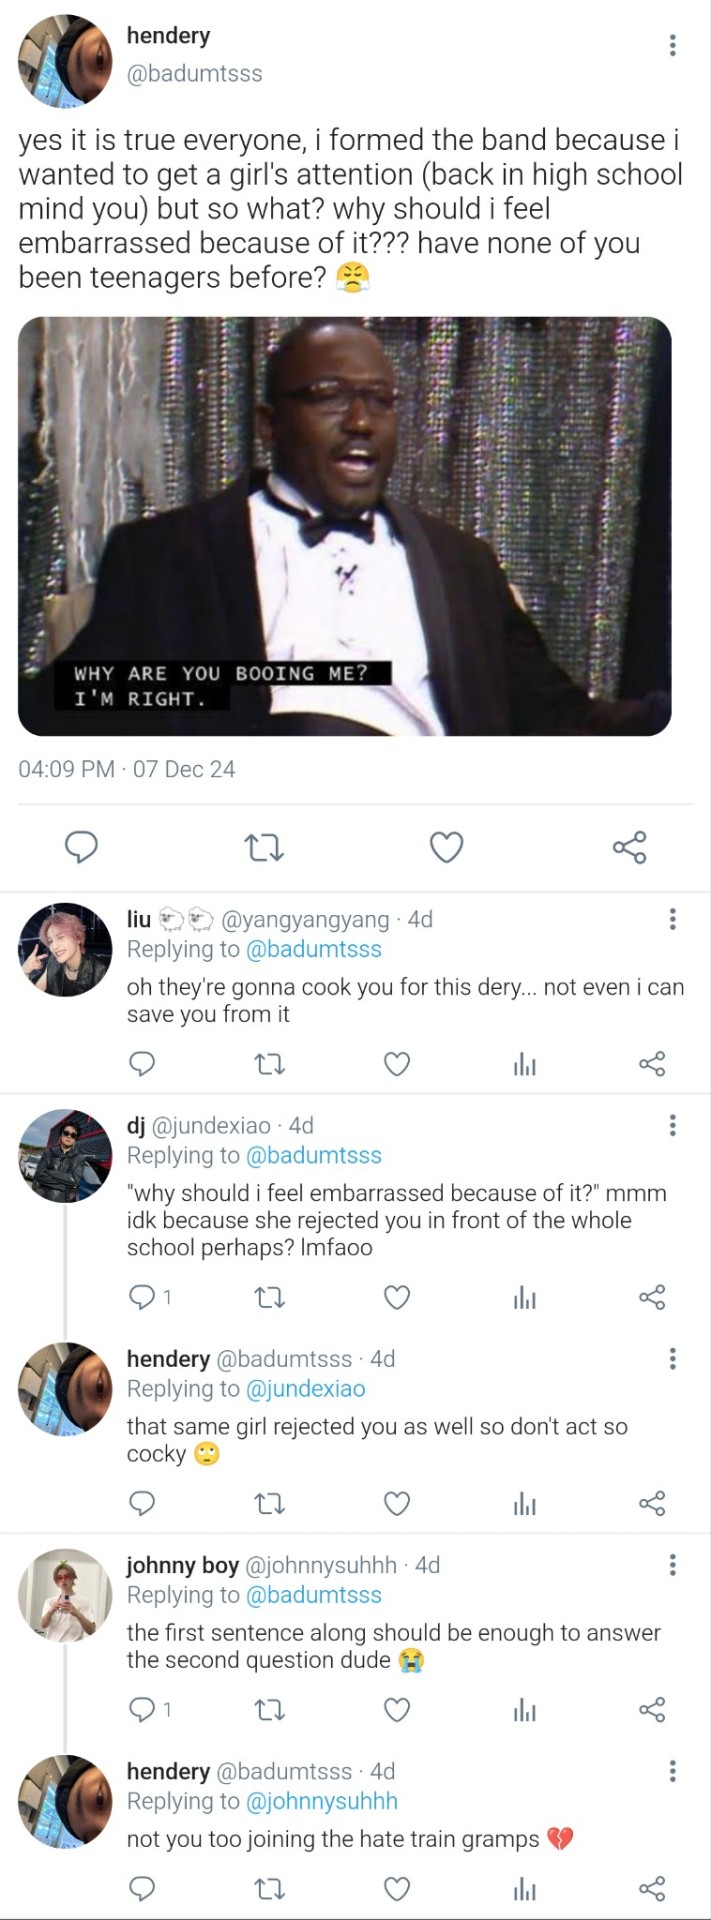Like hendery's 'don't act so cocky' reply
The image size is (711, 1920).
(x=397, y=1503)
